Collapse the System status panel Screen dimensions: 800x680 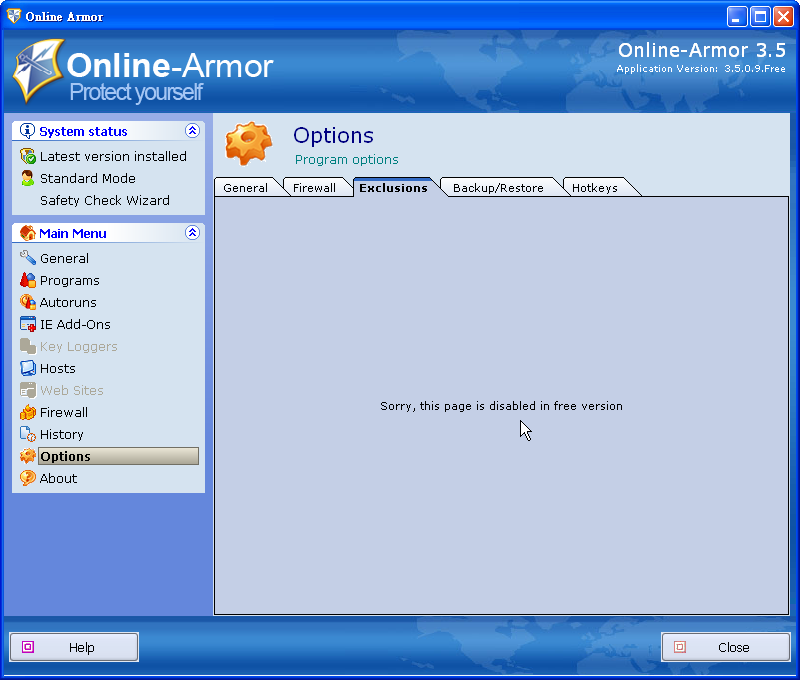[x=192, y=130]
